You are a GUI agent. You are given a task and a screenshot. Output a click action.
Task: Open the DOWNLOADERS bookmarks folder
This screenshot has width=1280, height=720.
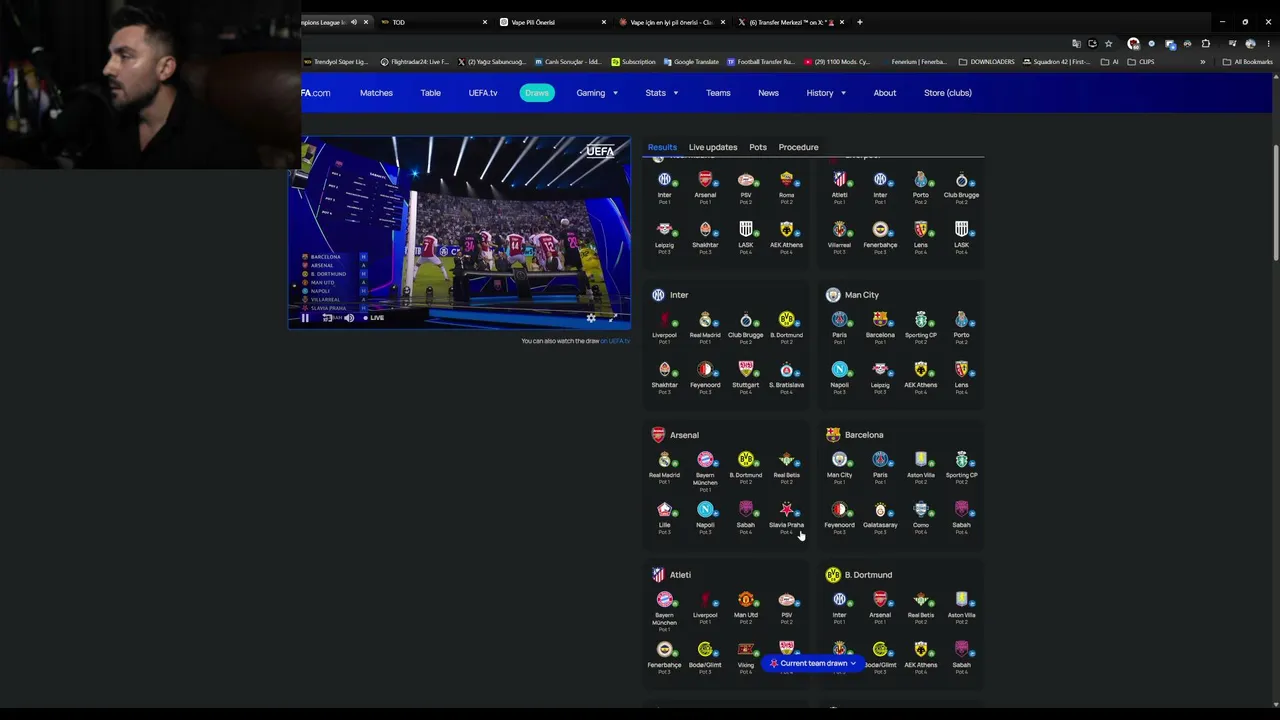[x=986, y=62]
